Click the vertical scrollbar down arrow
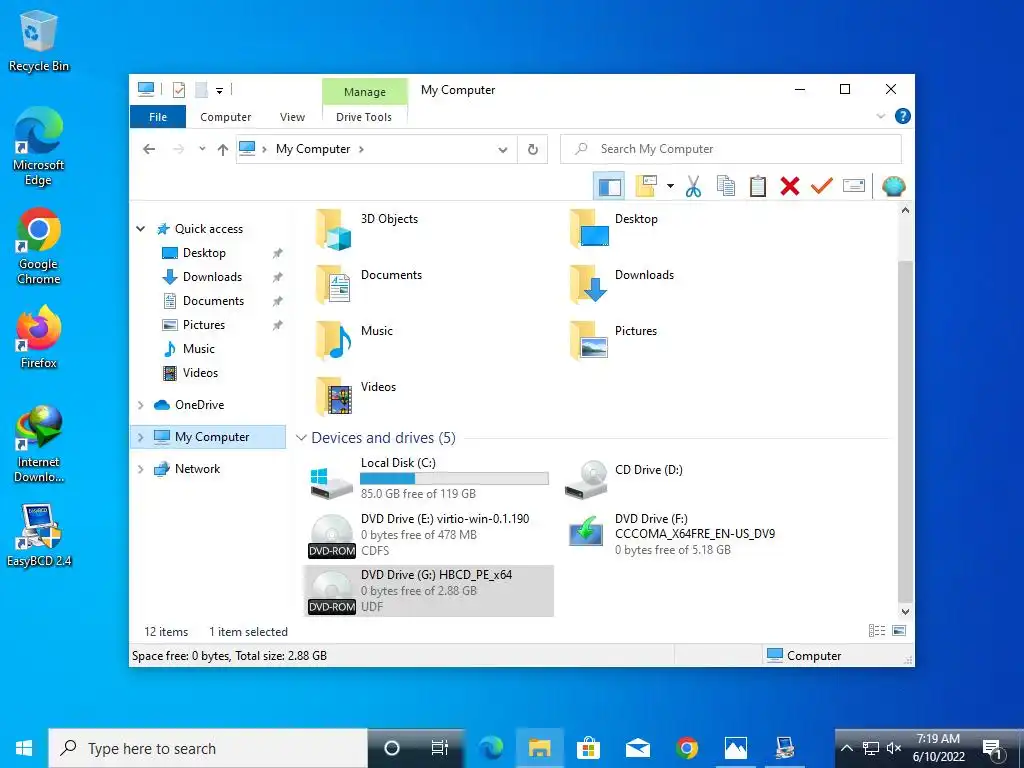Screen dimensions: 1024x768 905,612
